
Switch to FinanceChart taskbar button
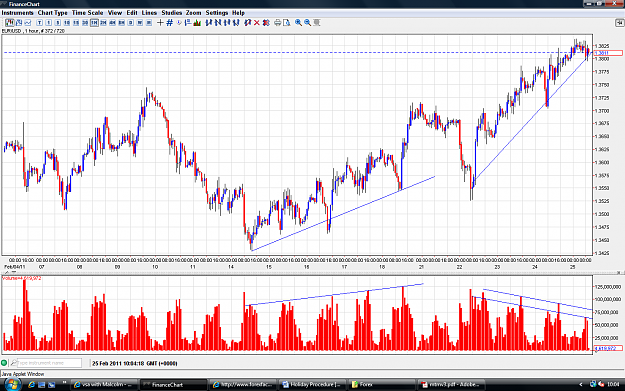coord(174,385)
